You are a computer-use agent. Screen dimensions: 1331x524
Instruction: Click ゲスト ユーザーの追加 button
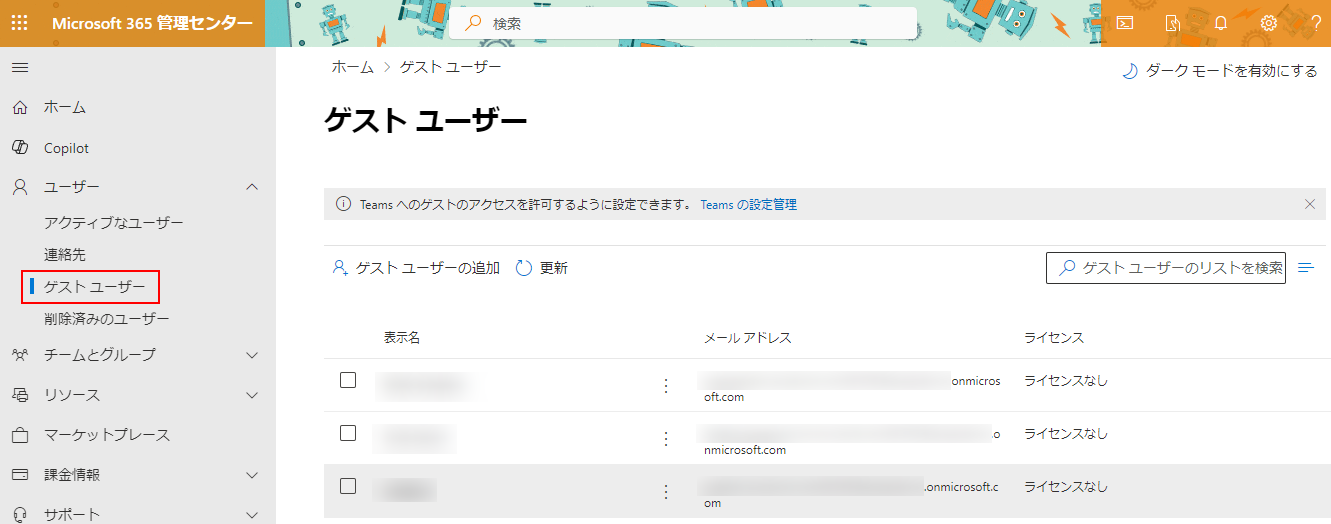[x=415, y=268]
